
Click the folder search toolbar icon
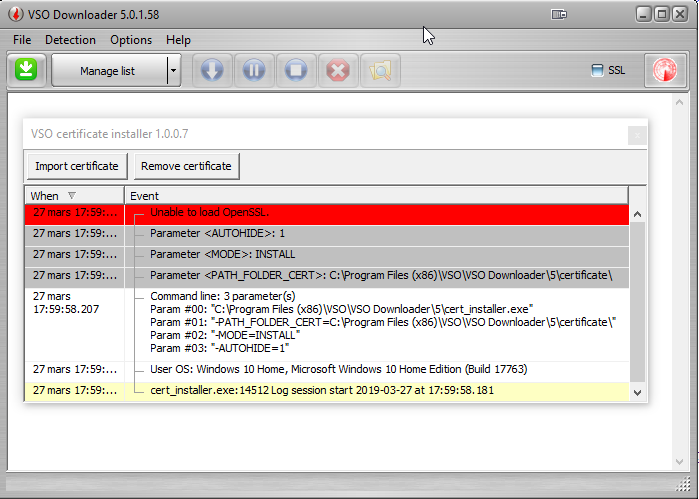[380, 70]
